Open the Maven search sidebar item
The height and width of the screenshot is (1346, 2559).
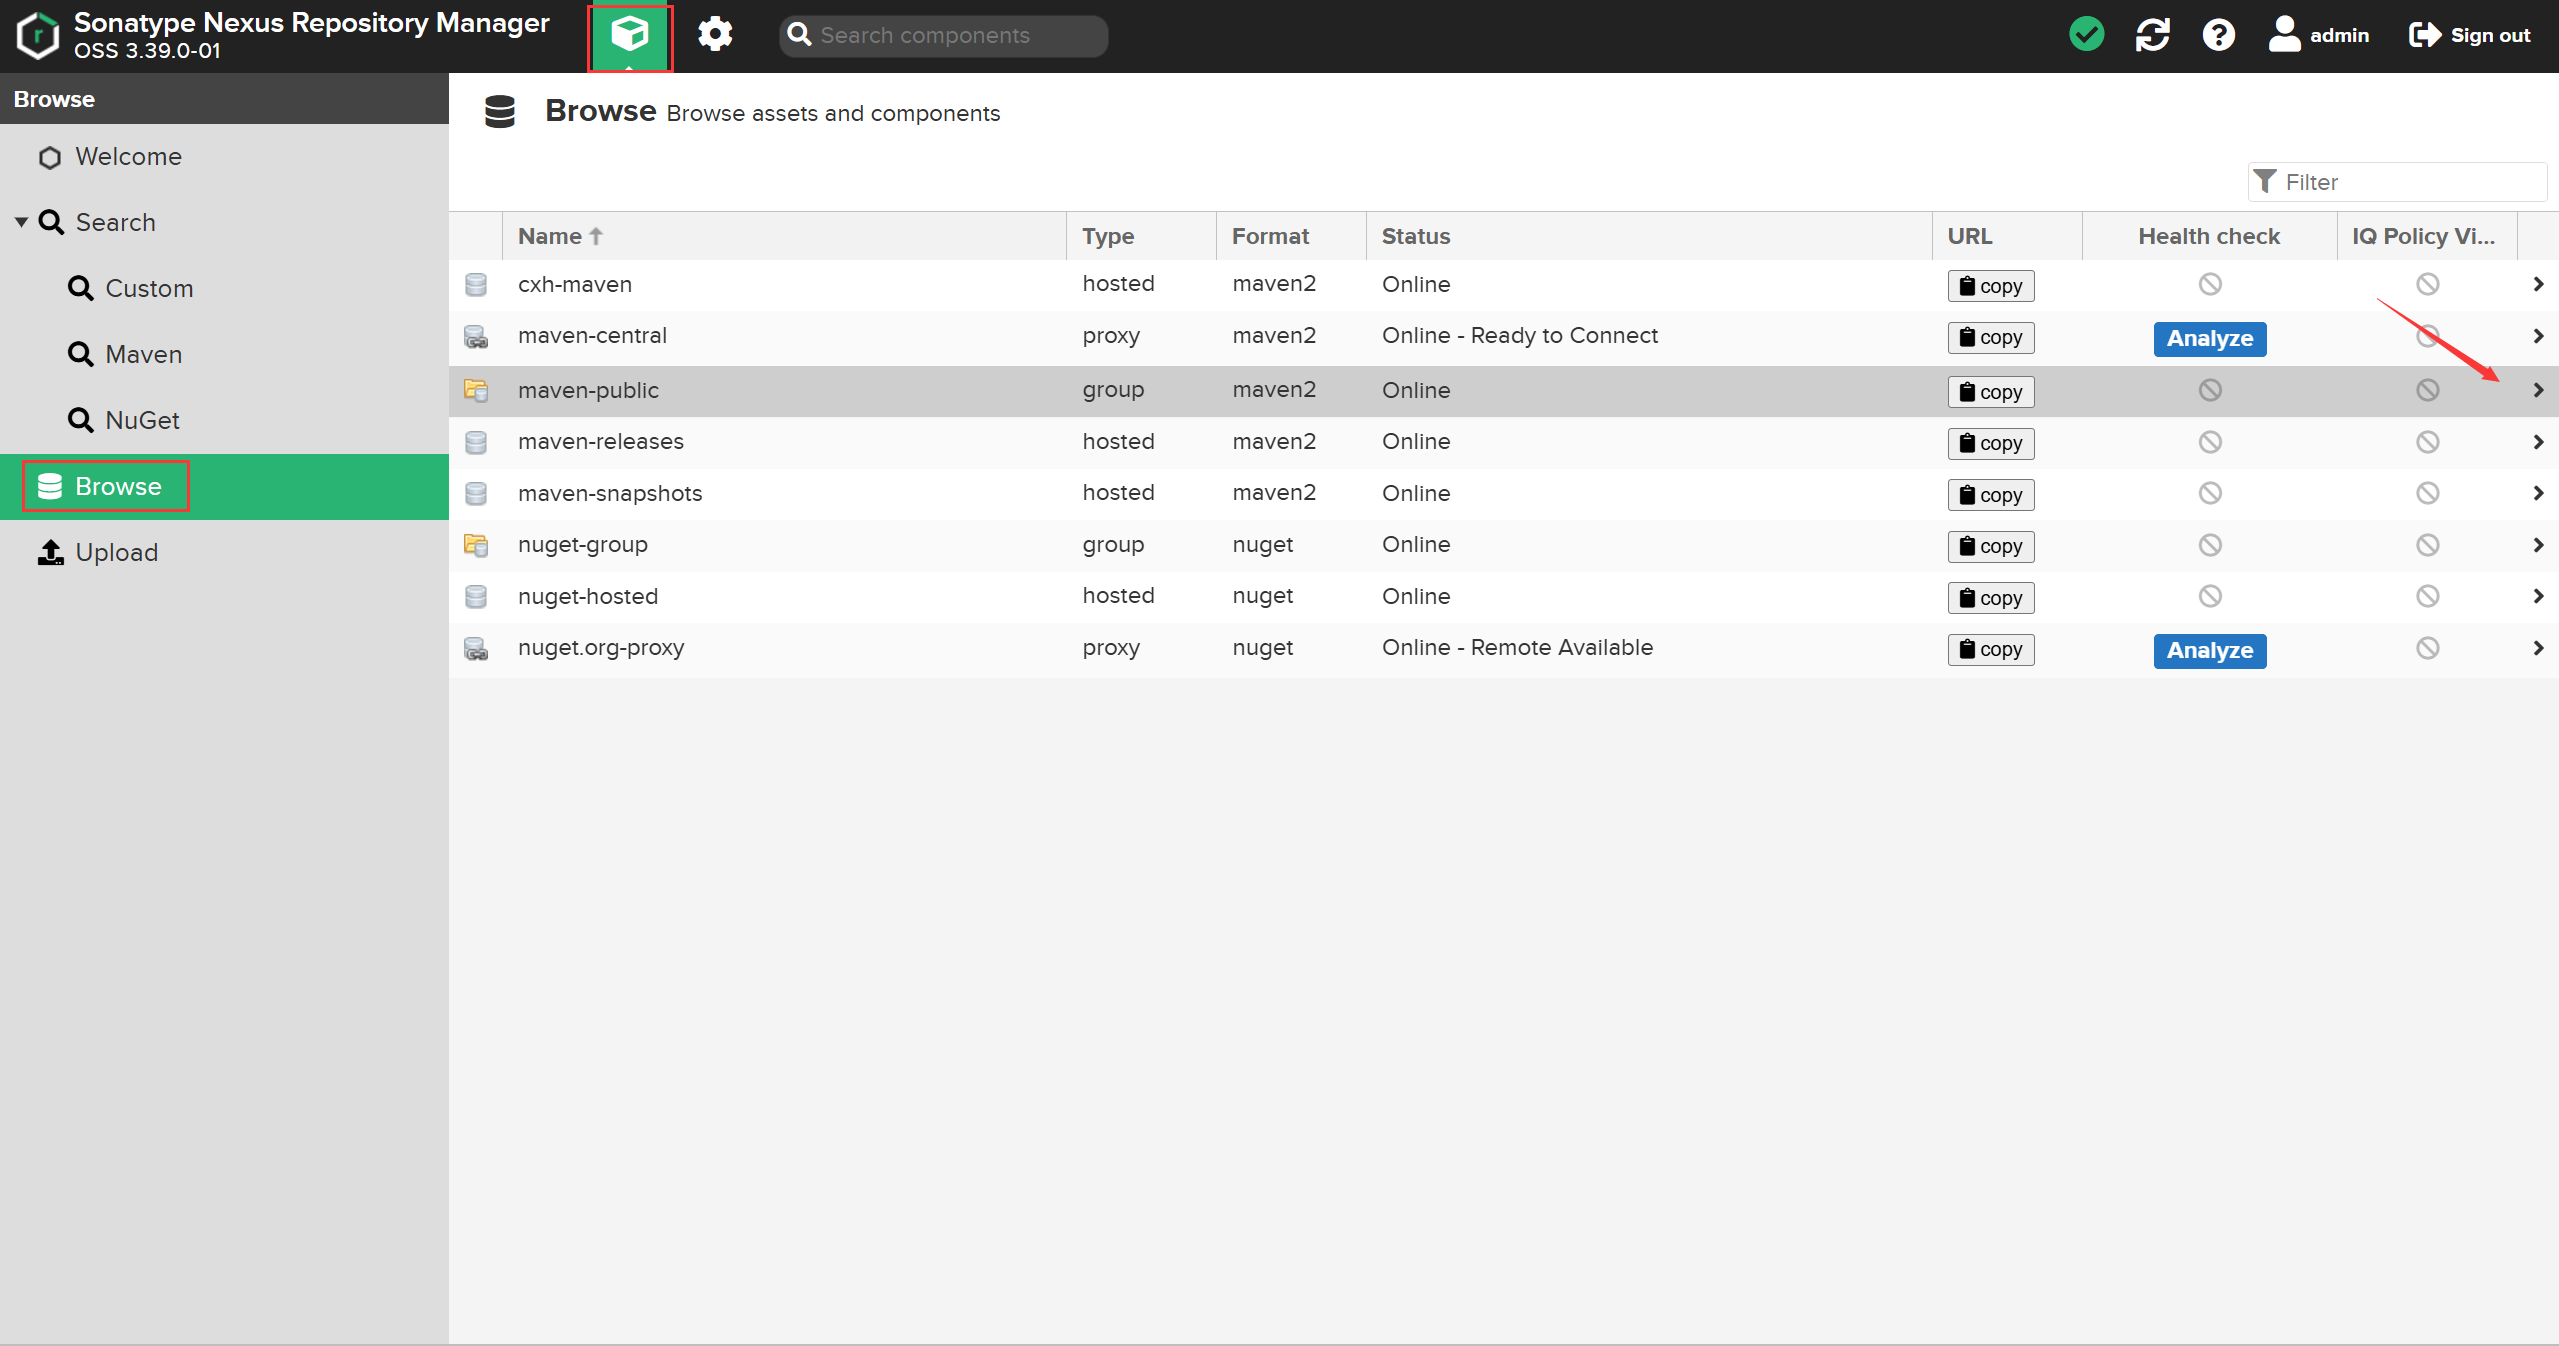point(143,354)
